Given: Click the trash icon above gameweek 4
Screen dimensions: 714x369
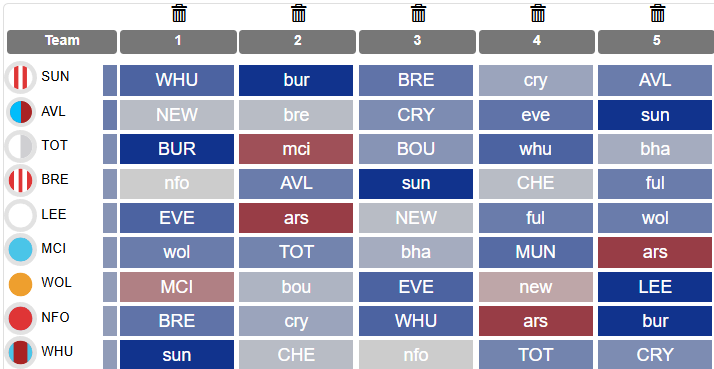Looking at the screenshot, I should 538,13.
